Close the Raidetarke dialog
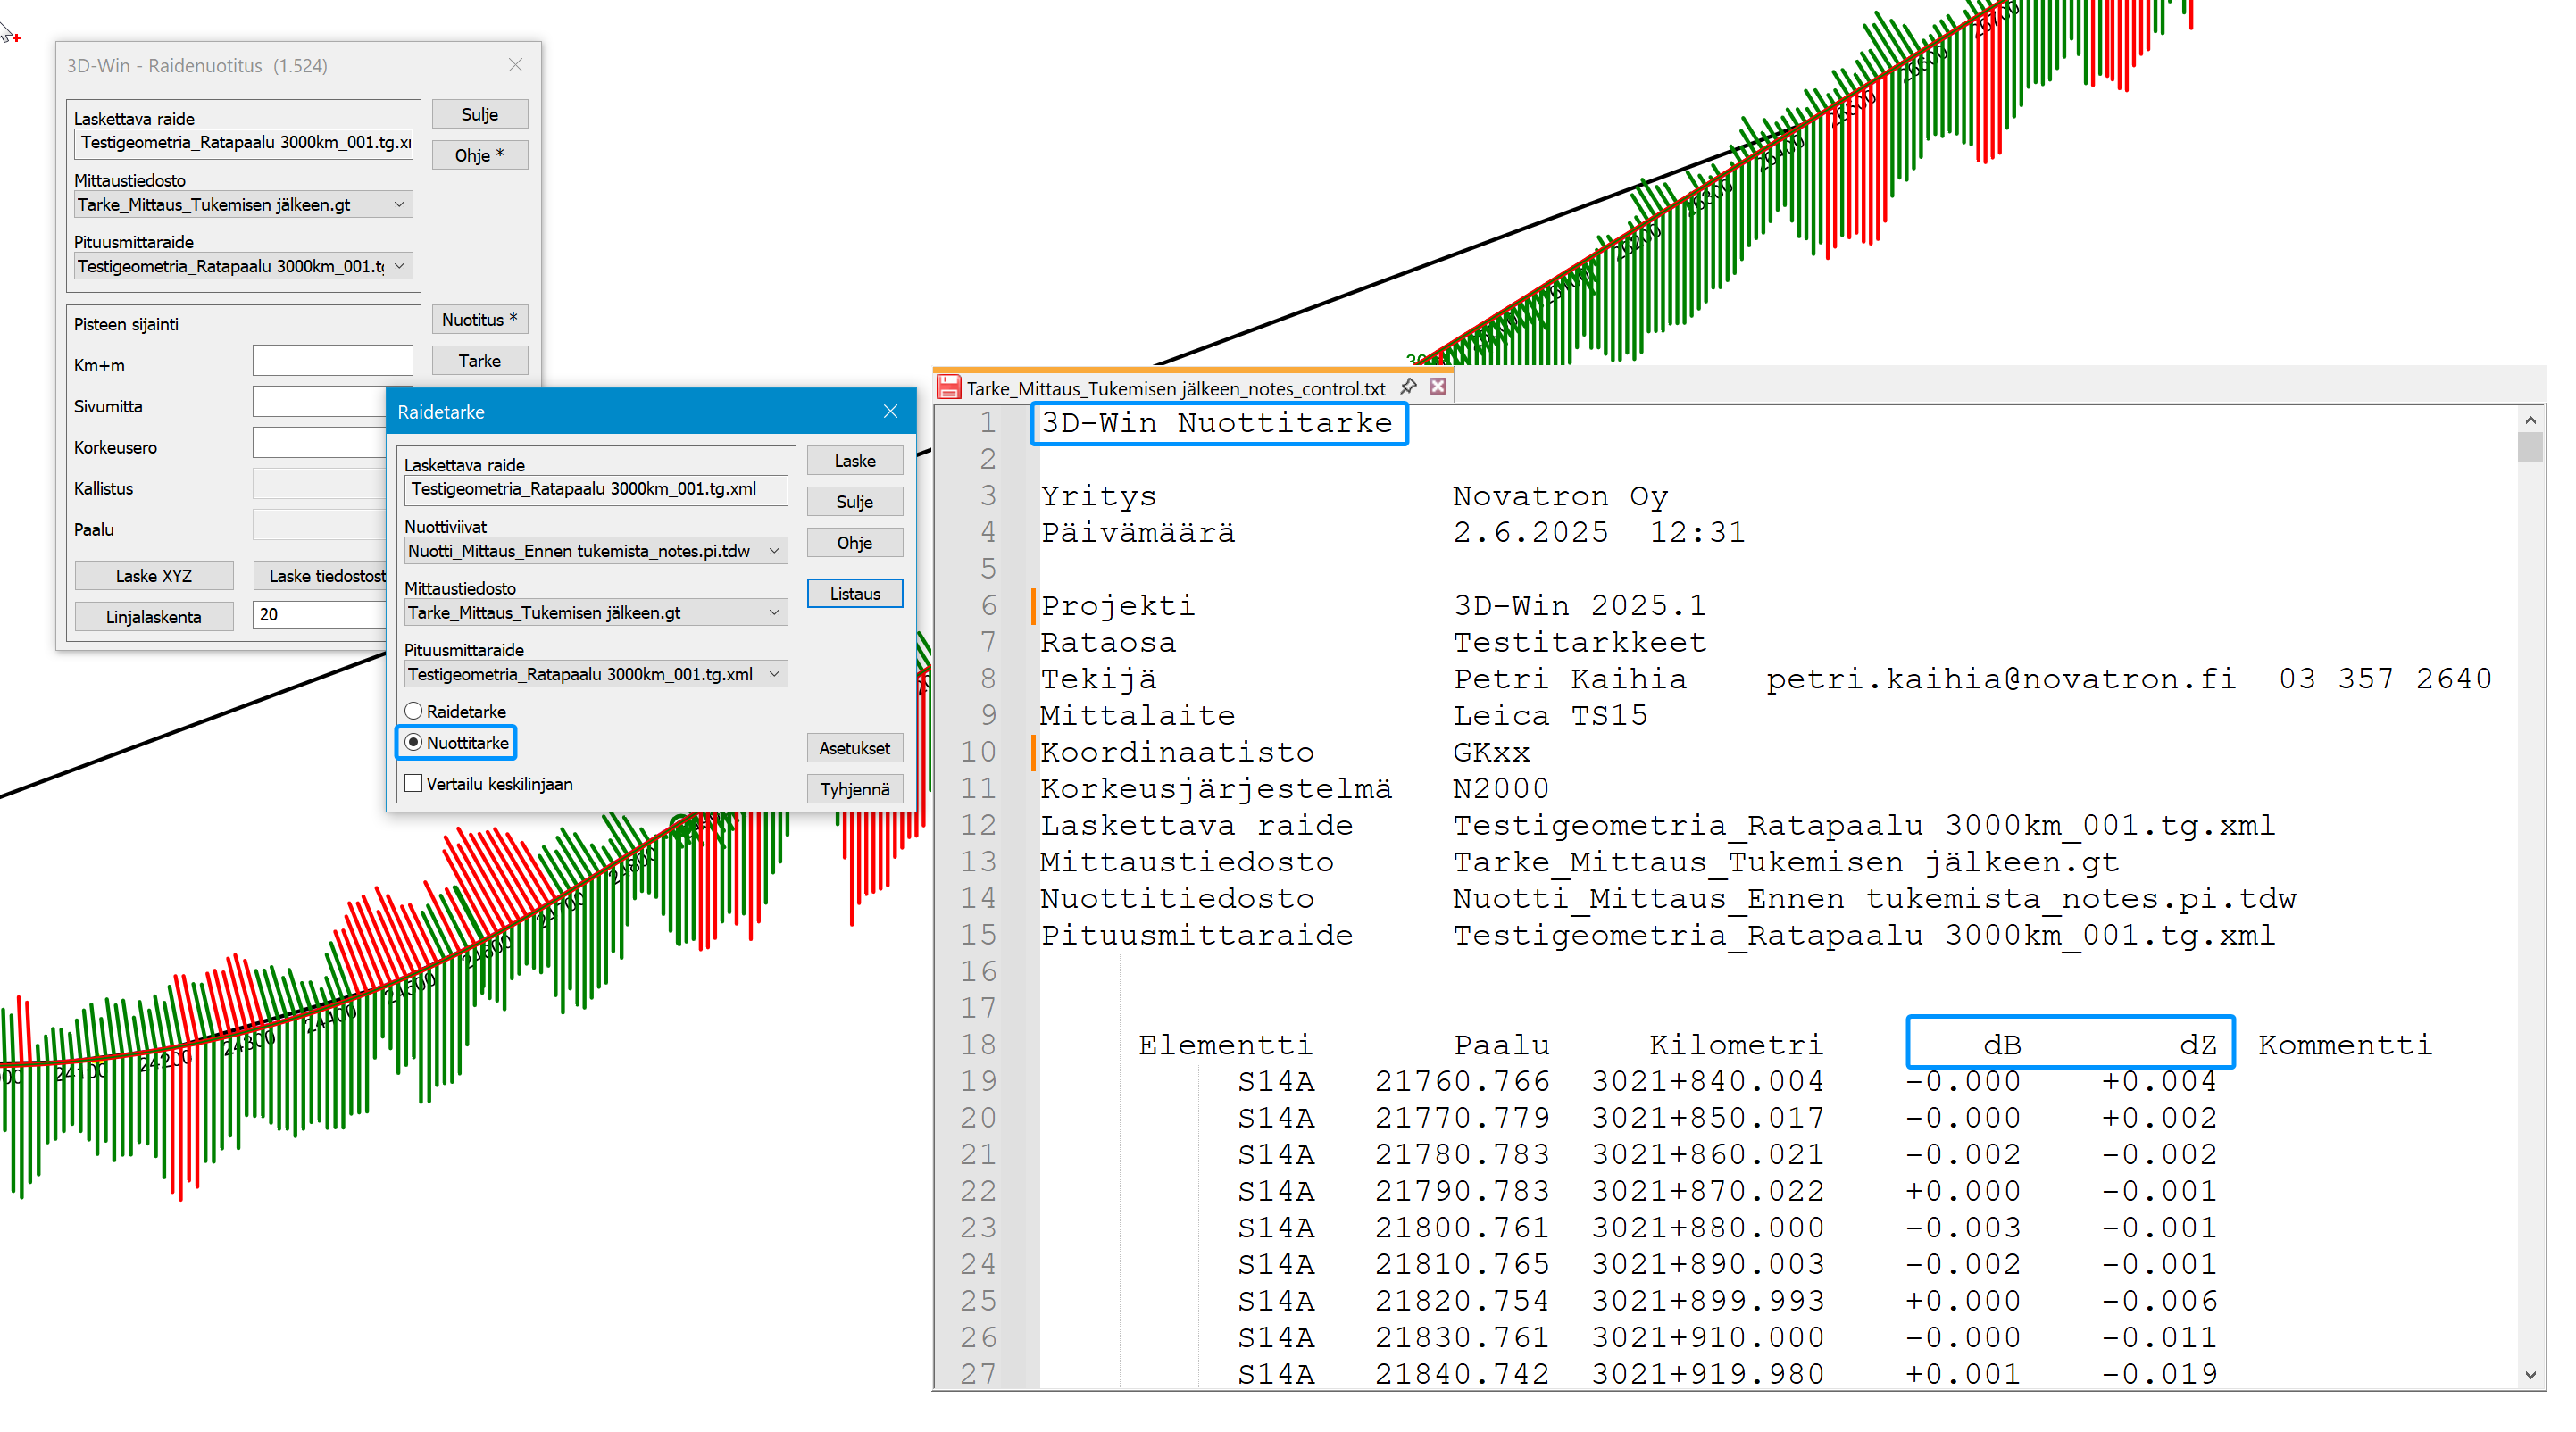The width and height of the screenshot is (2576, 1432). coord(890,412)
